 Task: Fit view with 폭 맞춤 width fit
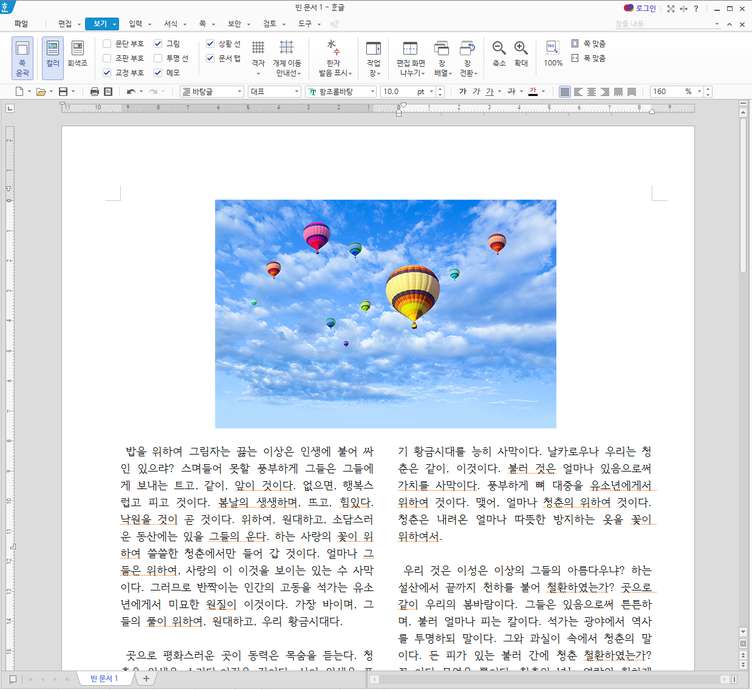click(x=588, y=58)
